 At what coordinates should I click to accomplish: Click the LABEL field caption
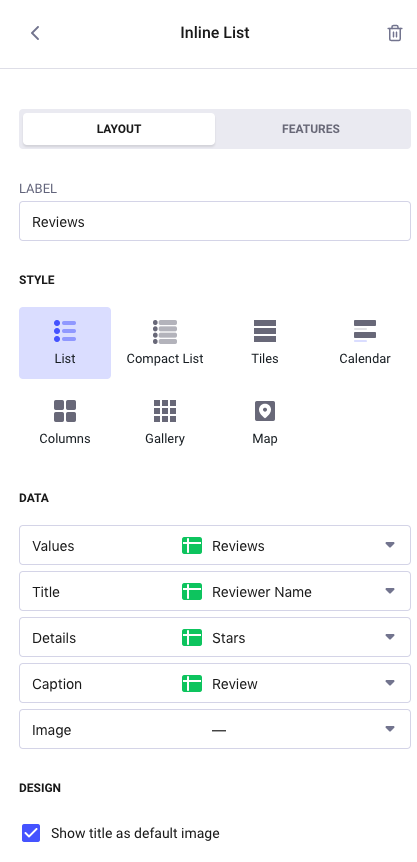tap(38, 189)
